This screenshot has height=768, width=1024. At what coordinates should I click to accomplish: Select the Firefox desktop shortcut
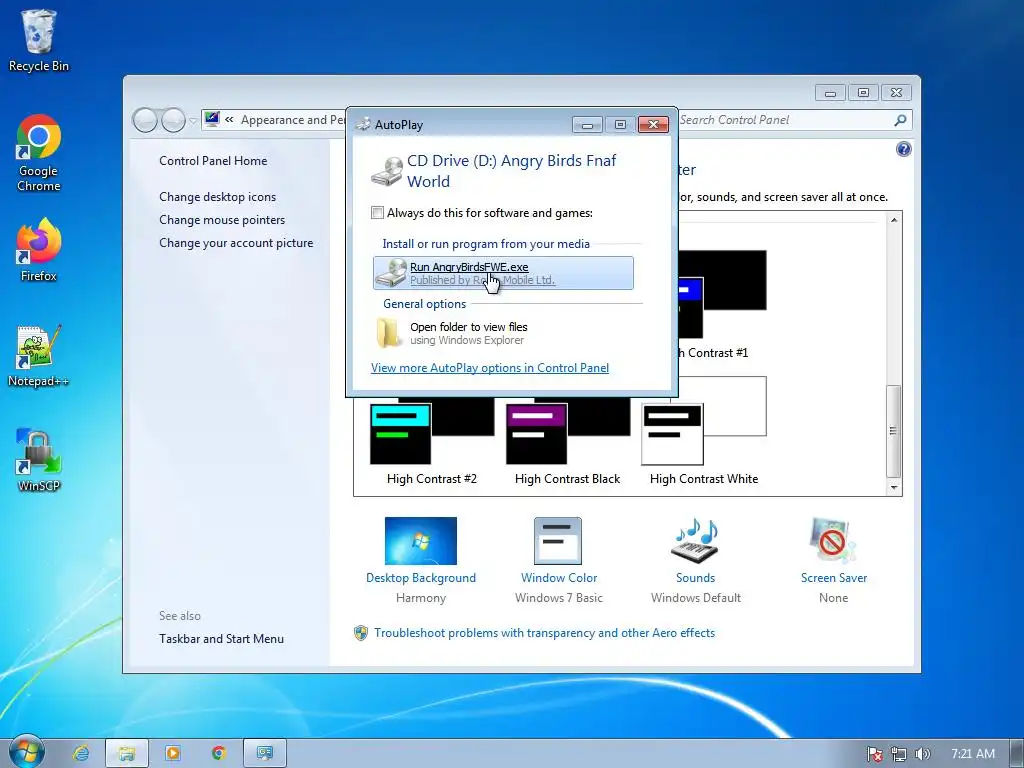click(39, 250)
